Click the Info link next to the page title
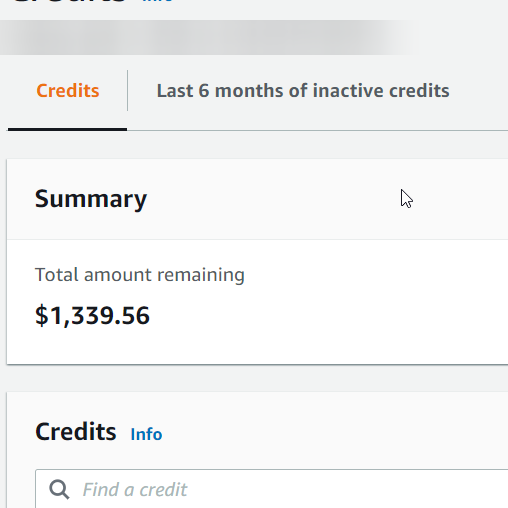Image resolution: width=508 pixels, height=508 pixels. pos(157,1)
